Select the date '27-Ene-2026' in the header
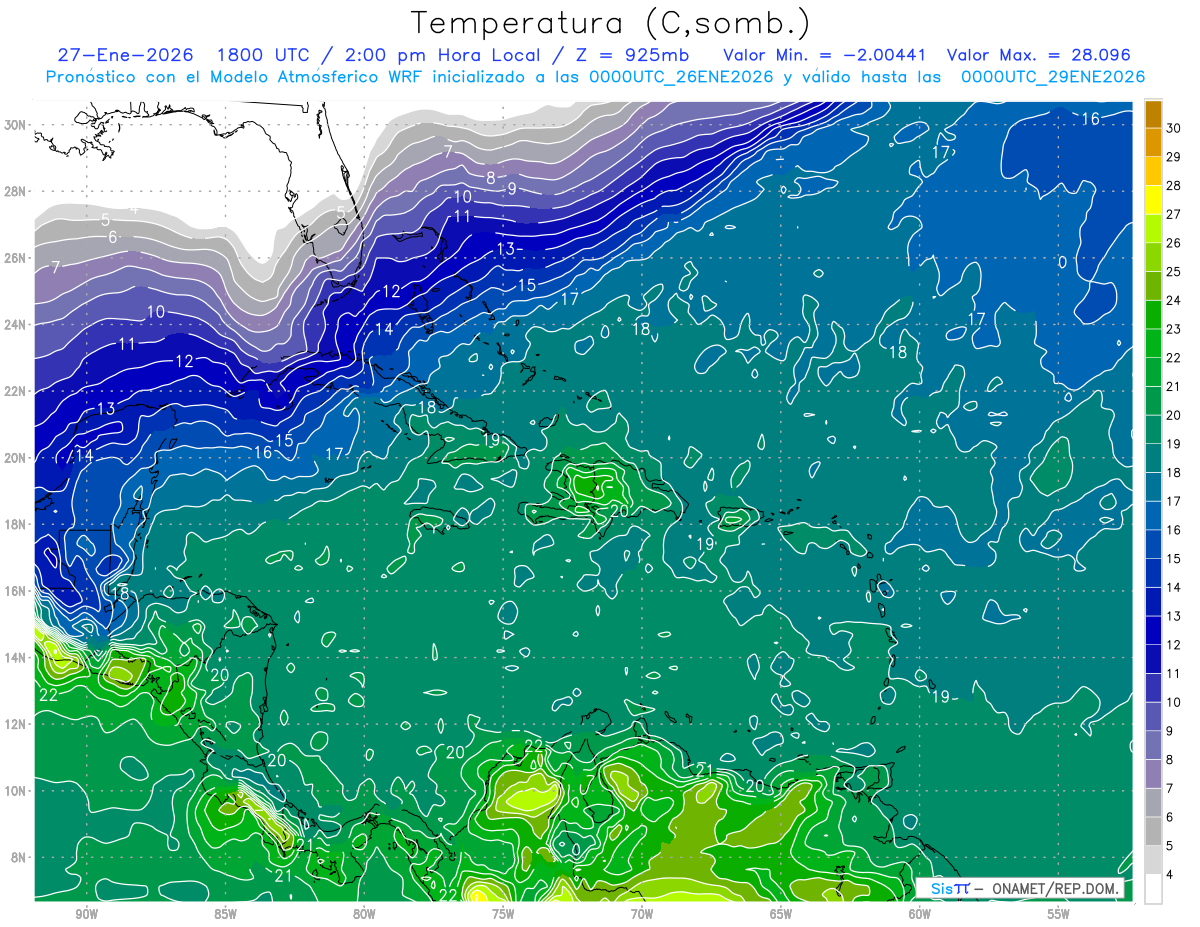The width and height of the screenshot is (1200, 927). point(125,55)
